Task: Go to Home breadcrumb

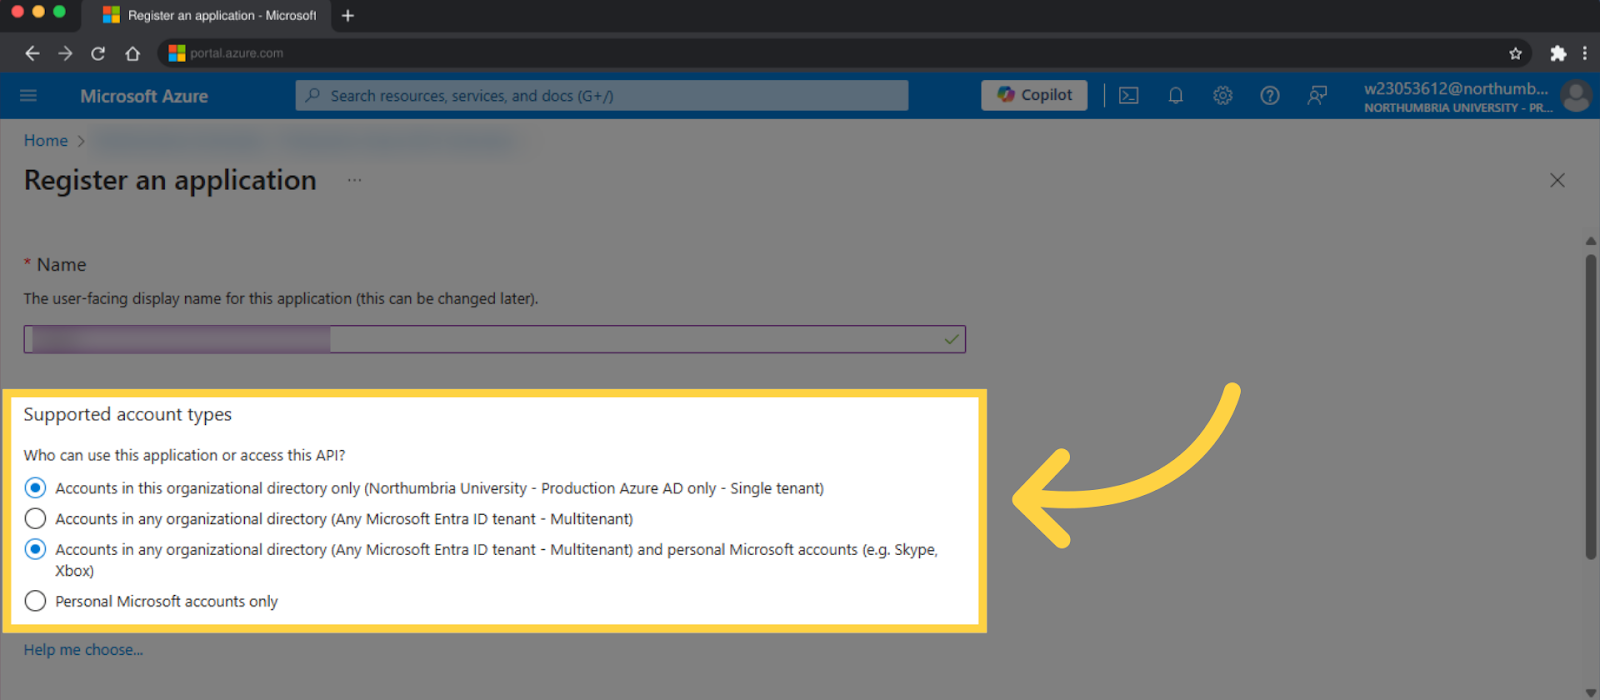Action: (46, 141)
